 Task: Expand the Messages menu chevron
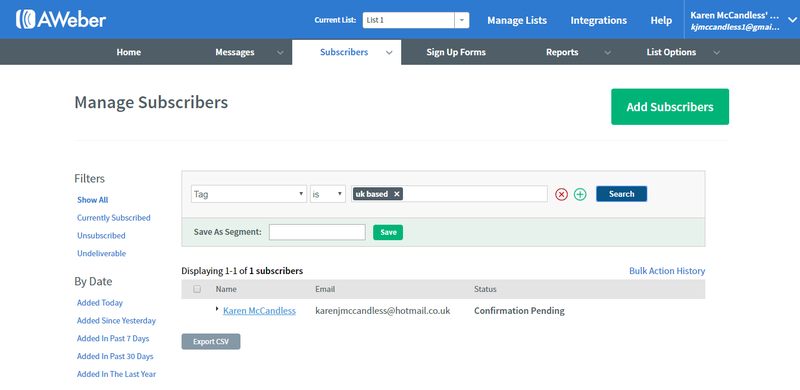click(x=280, y=53)
